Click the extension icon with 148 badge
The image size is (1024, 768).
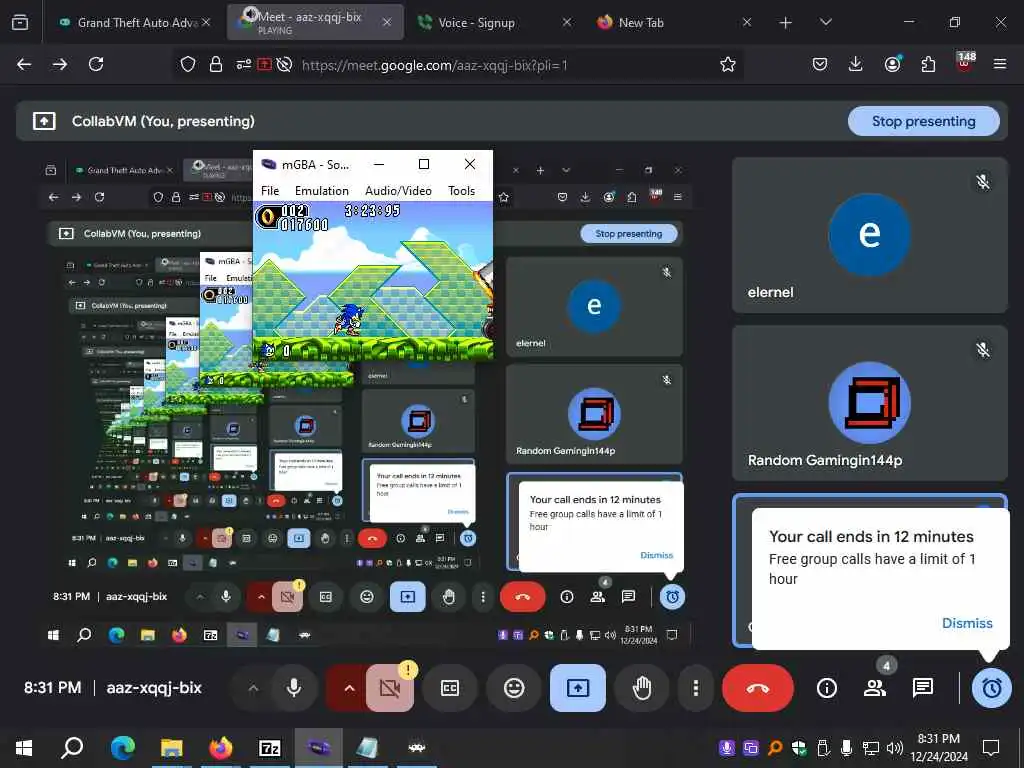965,63
